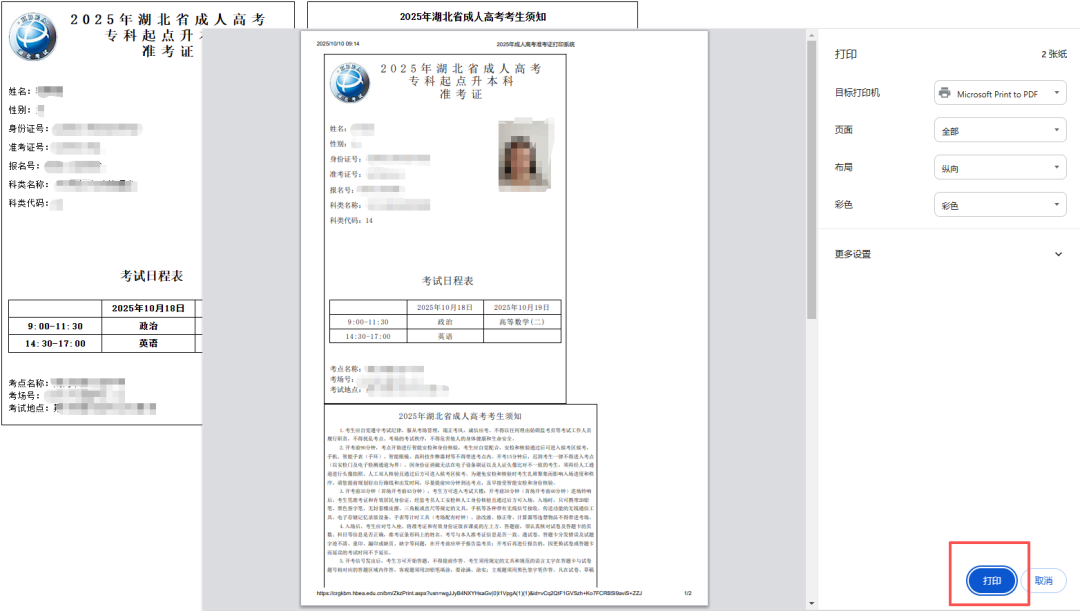Click the scroll-up arrow above the print preview scrollbar
Viewport: 1080px width, 611px height.
pyautogui.click(x=812, y=36)
